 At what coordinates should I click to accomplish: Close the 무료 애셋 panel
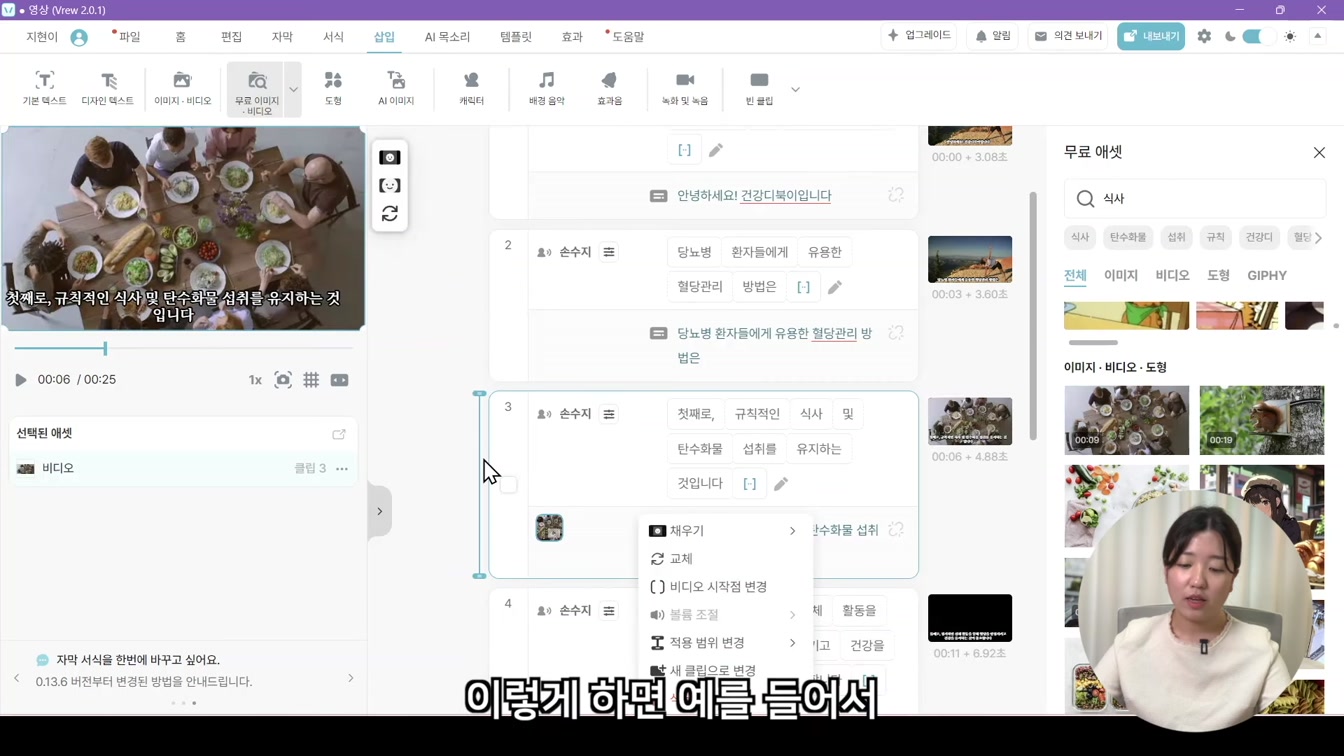(1319, 153)
